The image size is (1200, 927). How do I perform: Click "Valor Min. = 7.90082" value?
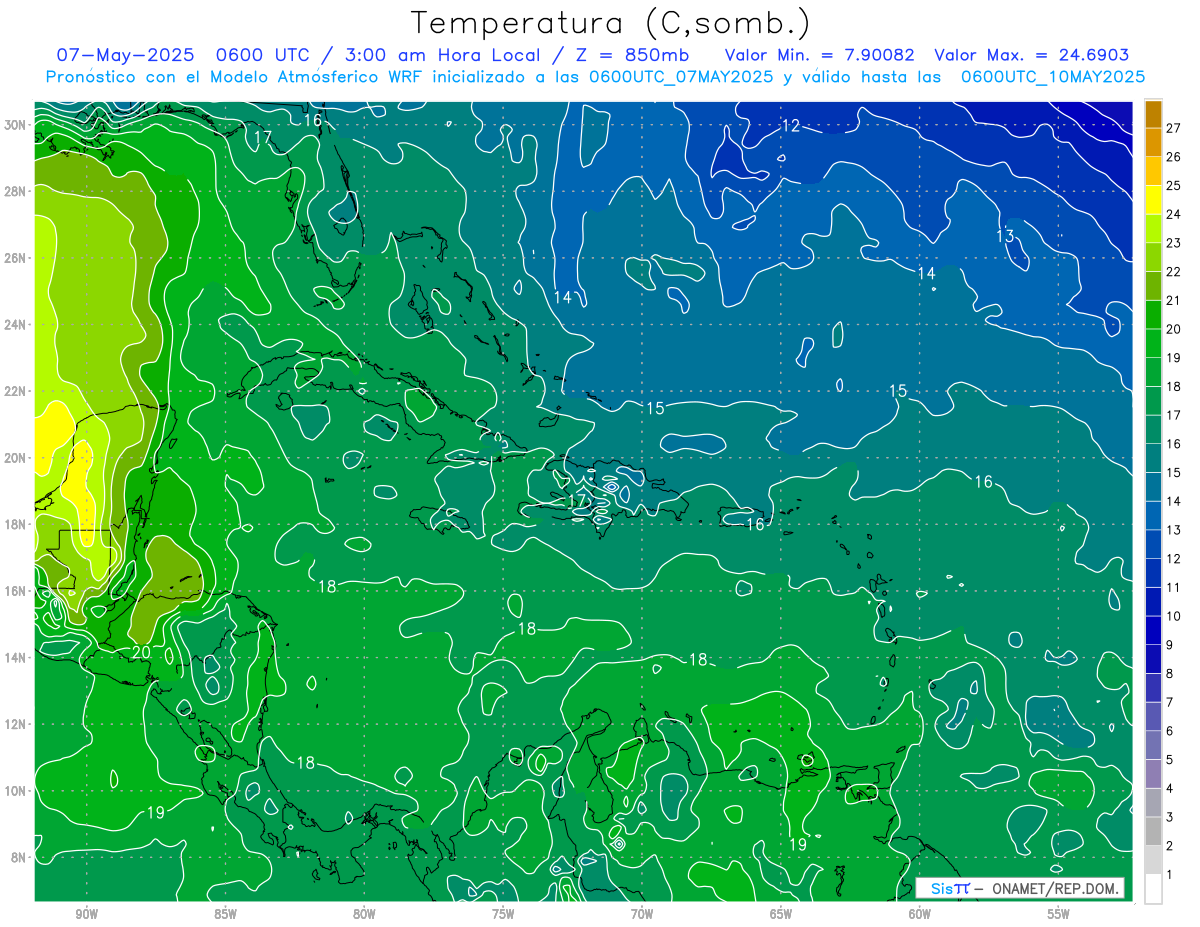(820, 55)
